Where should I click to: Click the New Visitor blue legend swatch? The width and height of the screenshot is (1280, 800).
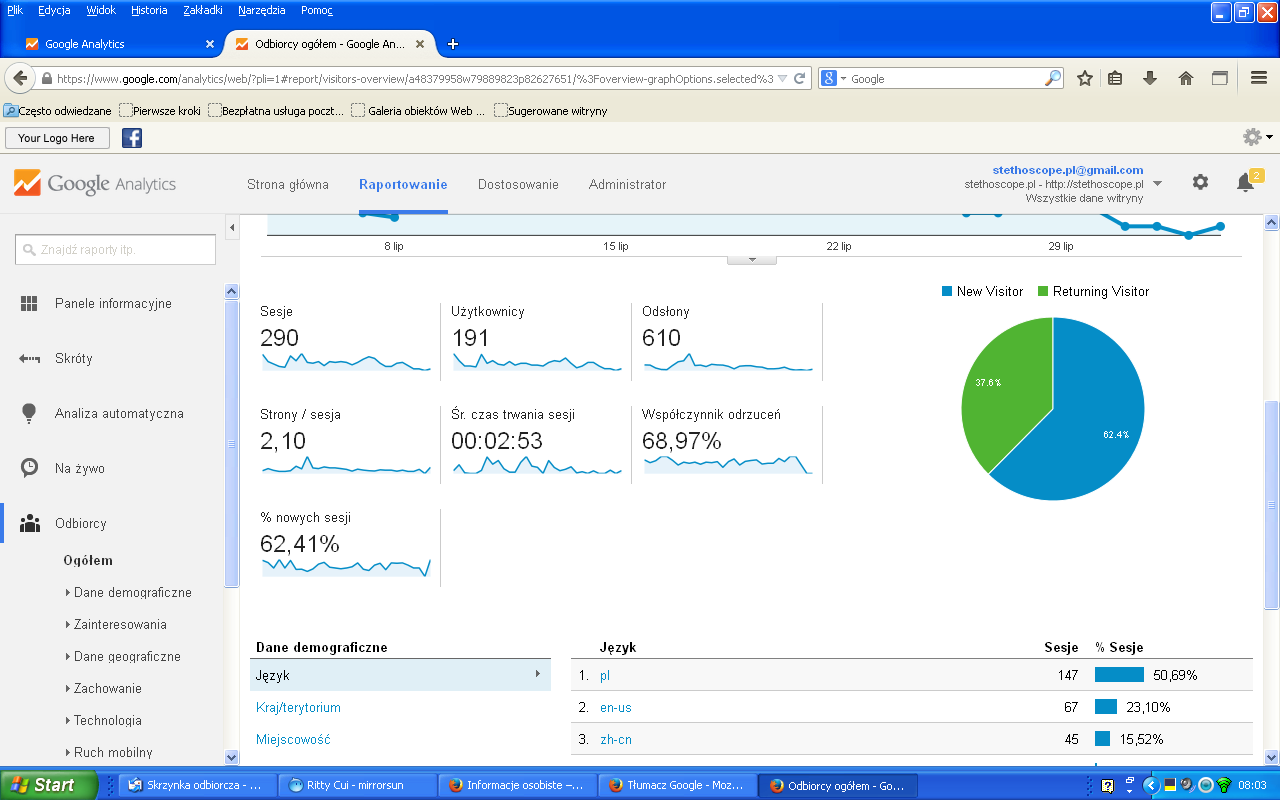click(x=947, y=291)
